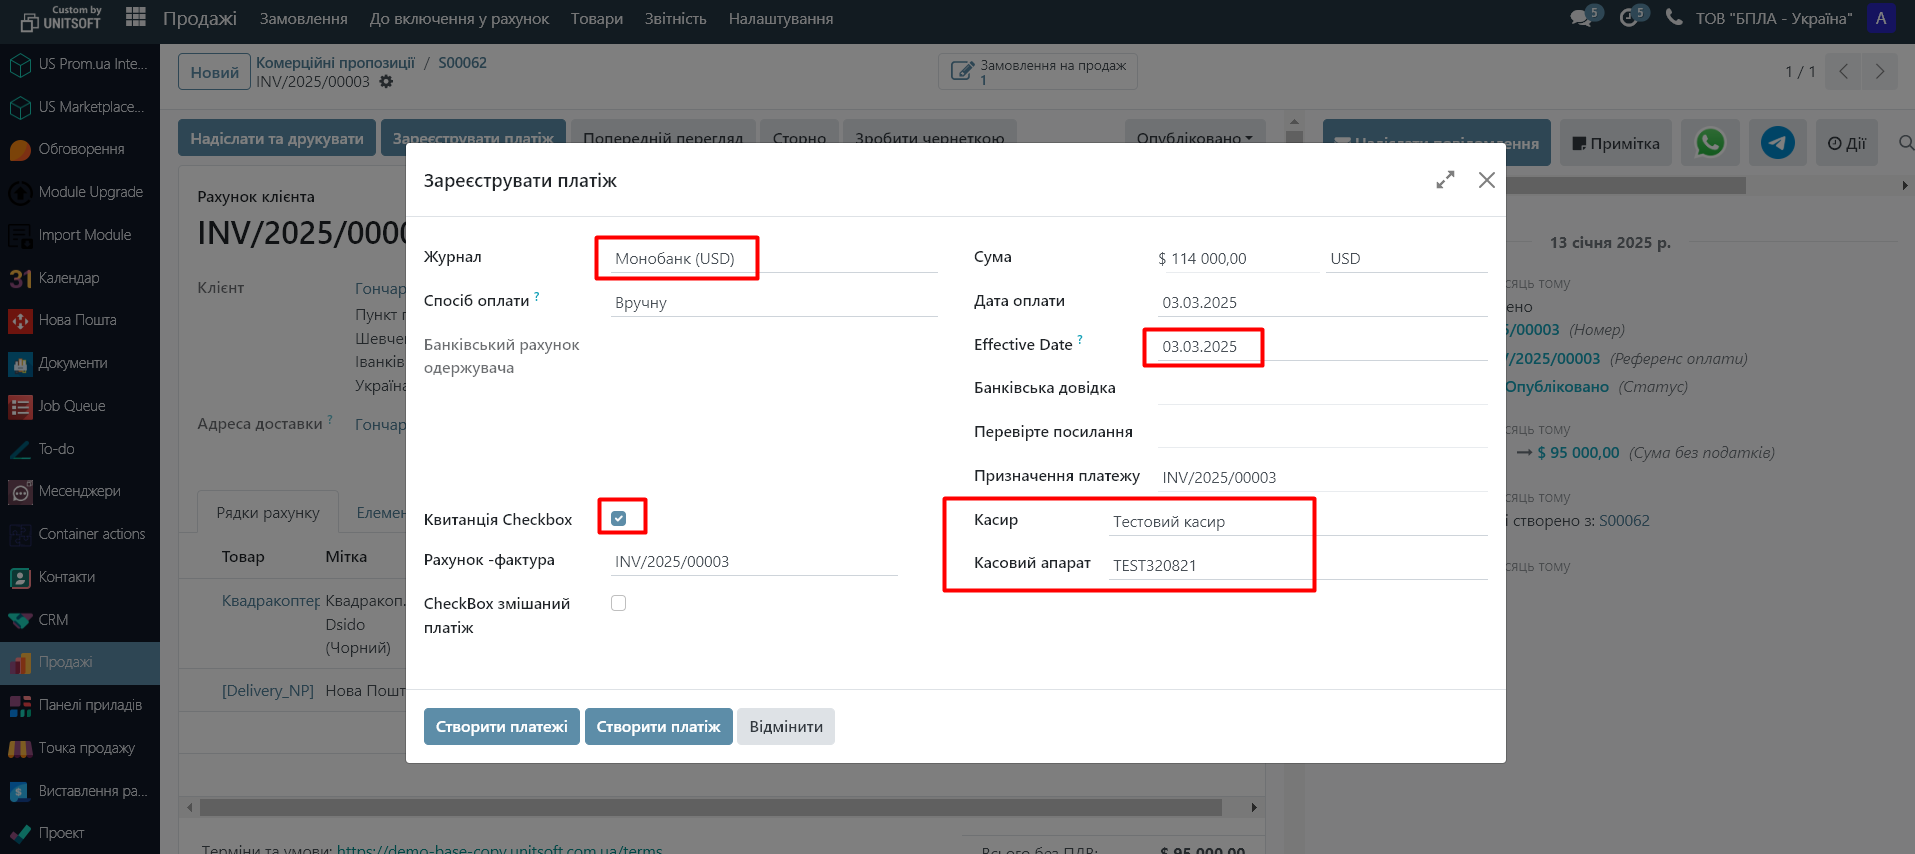
Task: Click Відмінити to cancel payment
Action: point(786,726)
